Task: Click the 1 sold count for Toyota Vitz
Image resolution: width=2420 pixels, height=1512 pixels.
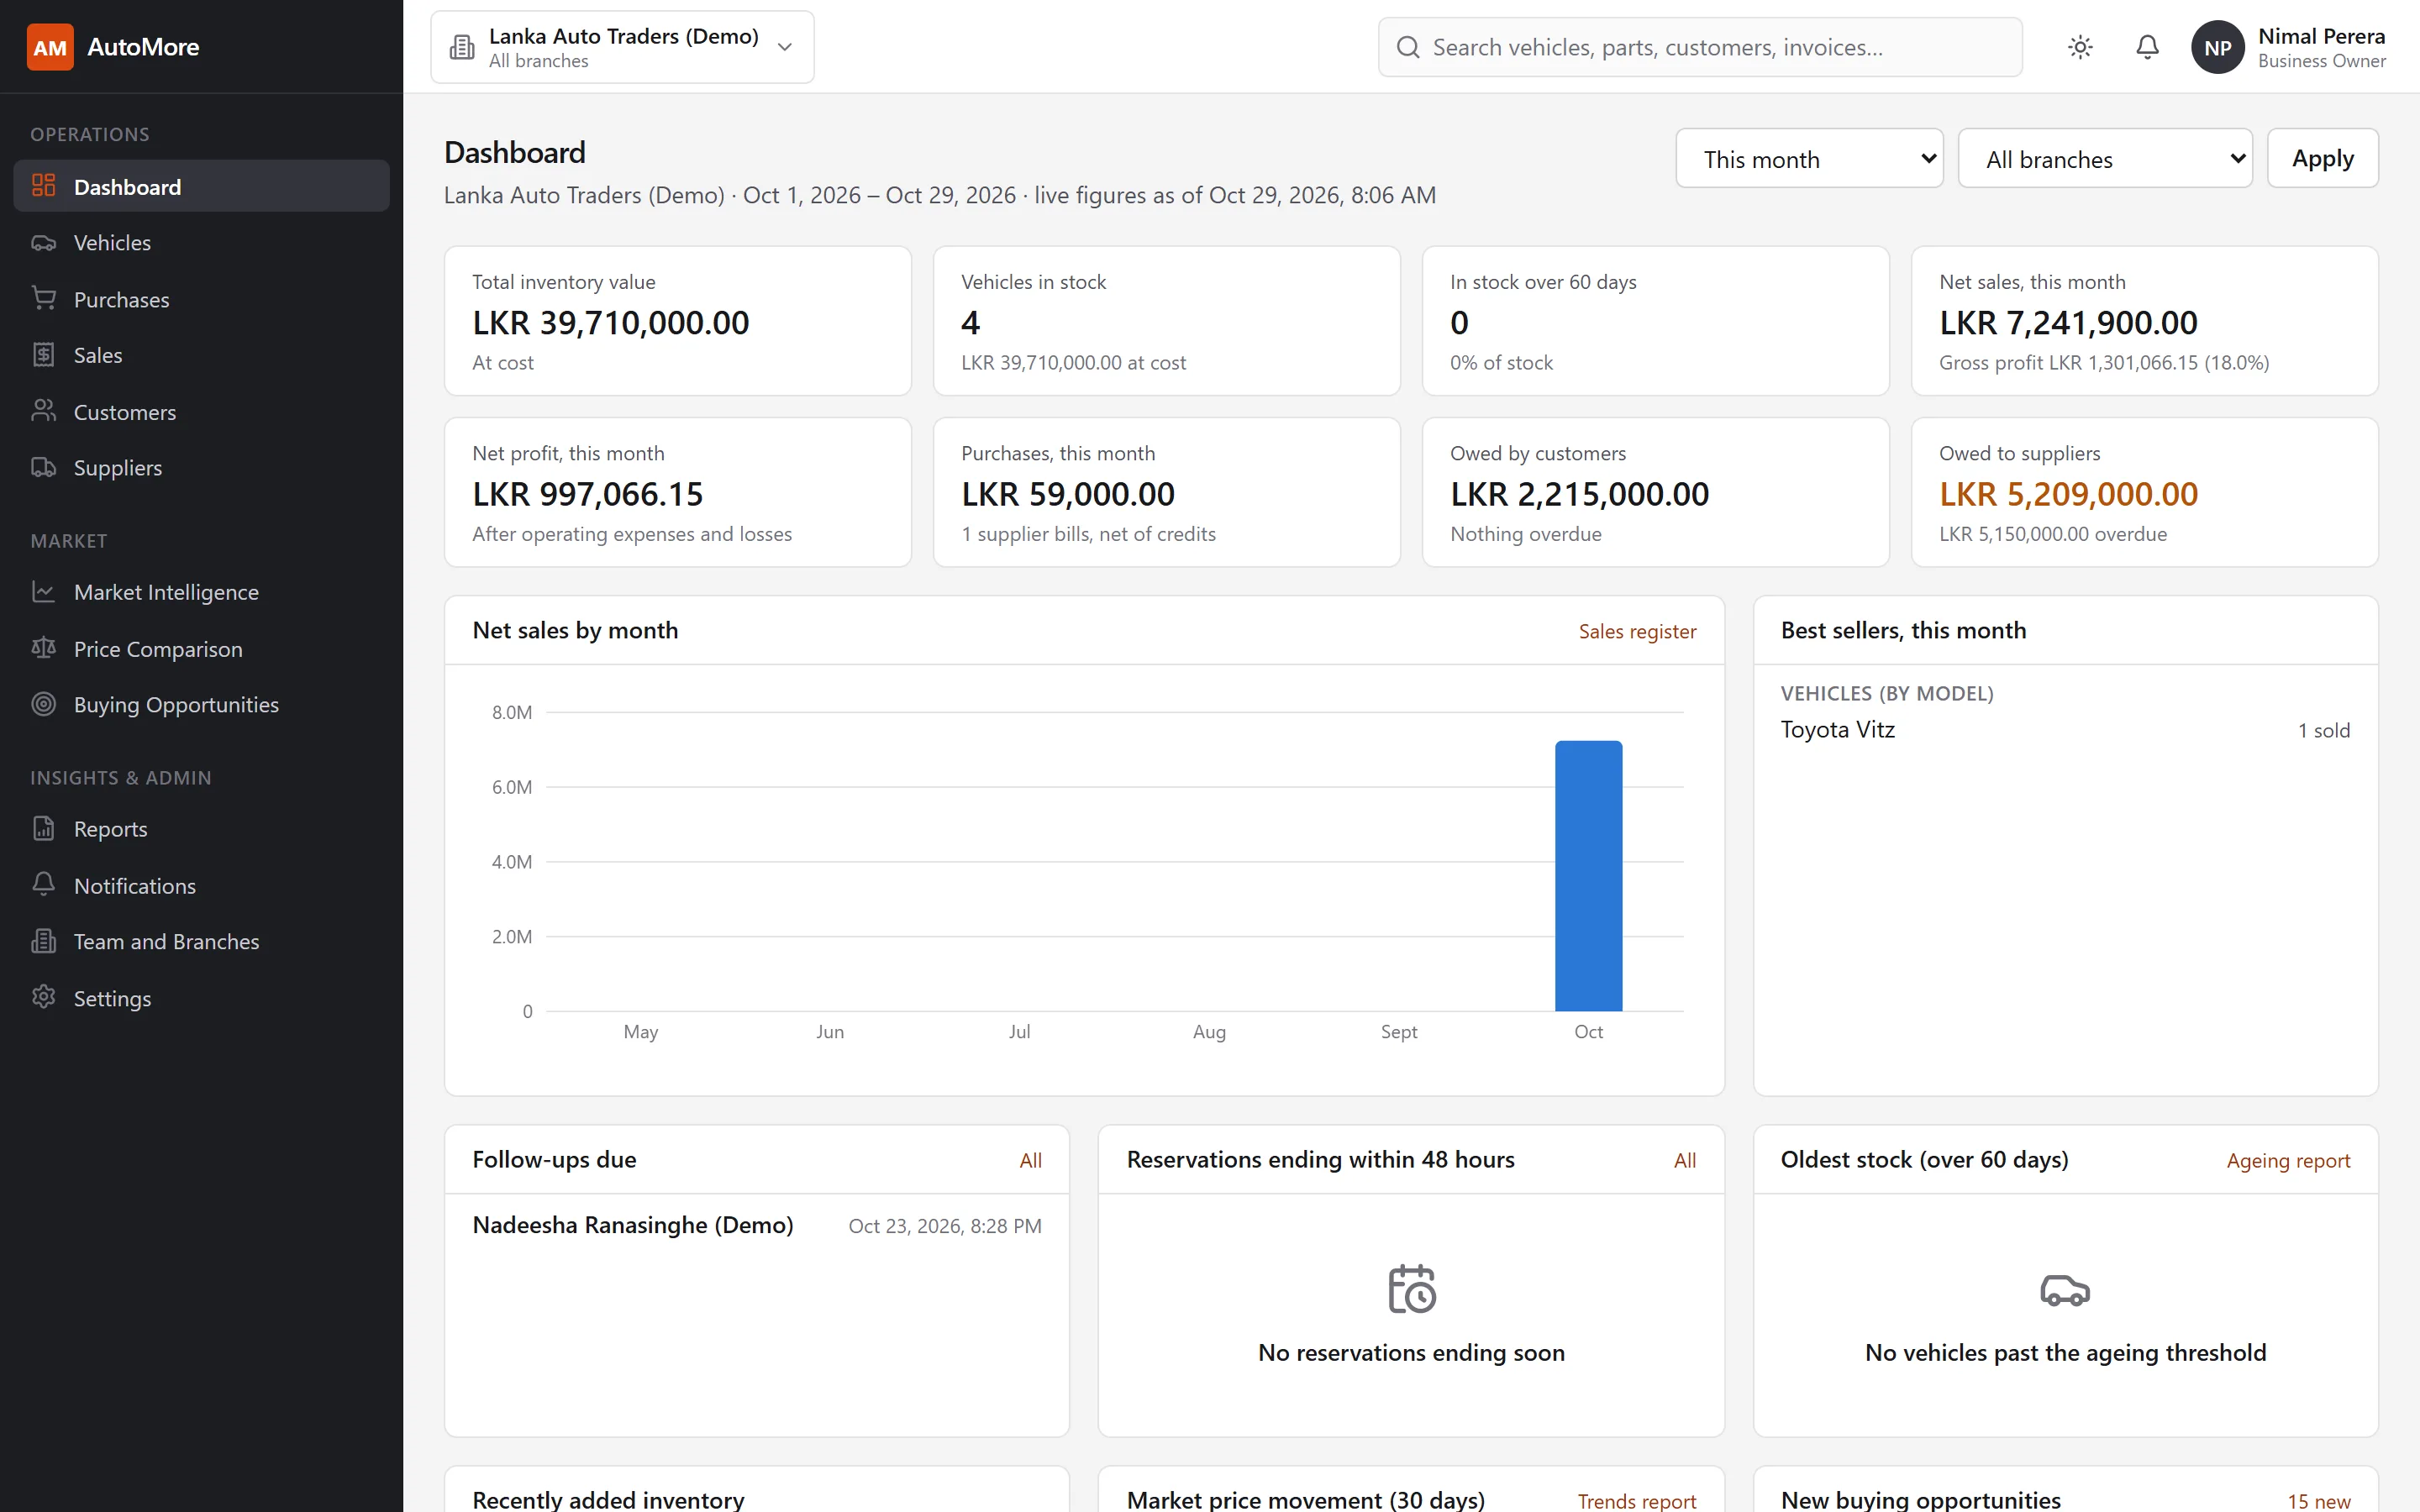Action: tap(2323, 731)
